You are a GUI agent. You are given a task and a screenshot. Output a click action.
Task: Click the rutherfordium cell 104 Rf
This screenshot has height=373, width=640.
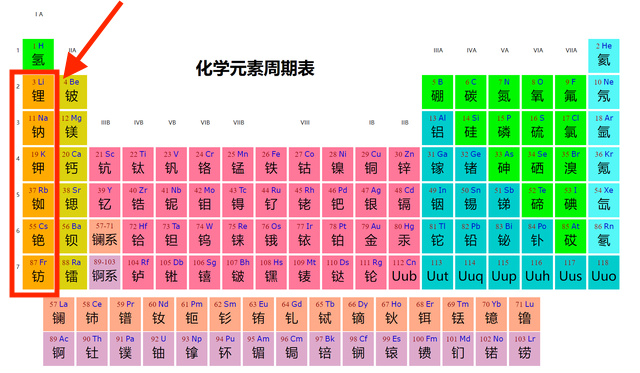tap(138, 273)
